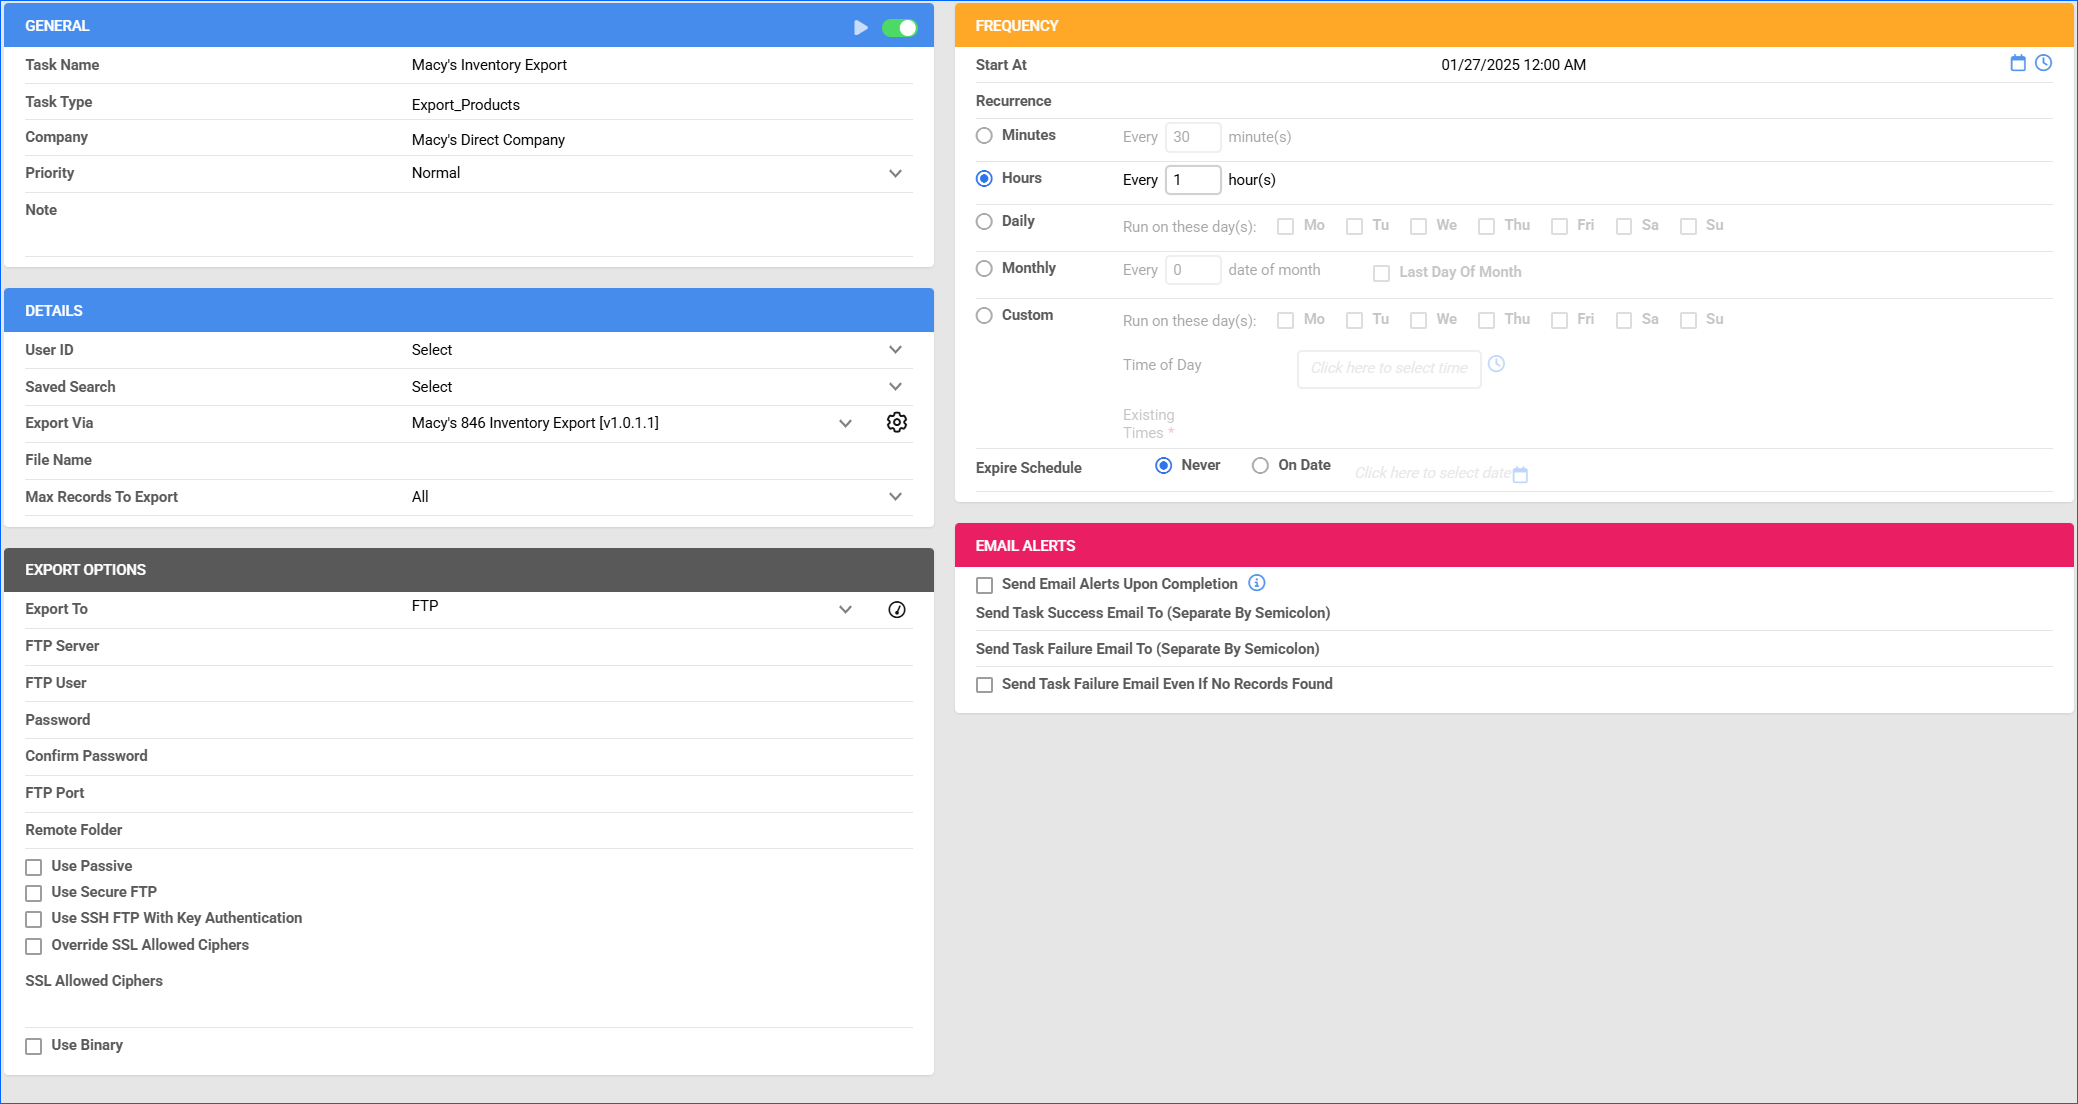Enable Use Passive checkbox
The image size is (2078, 1104).
click(x=34, y=867)
